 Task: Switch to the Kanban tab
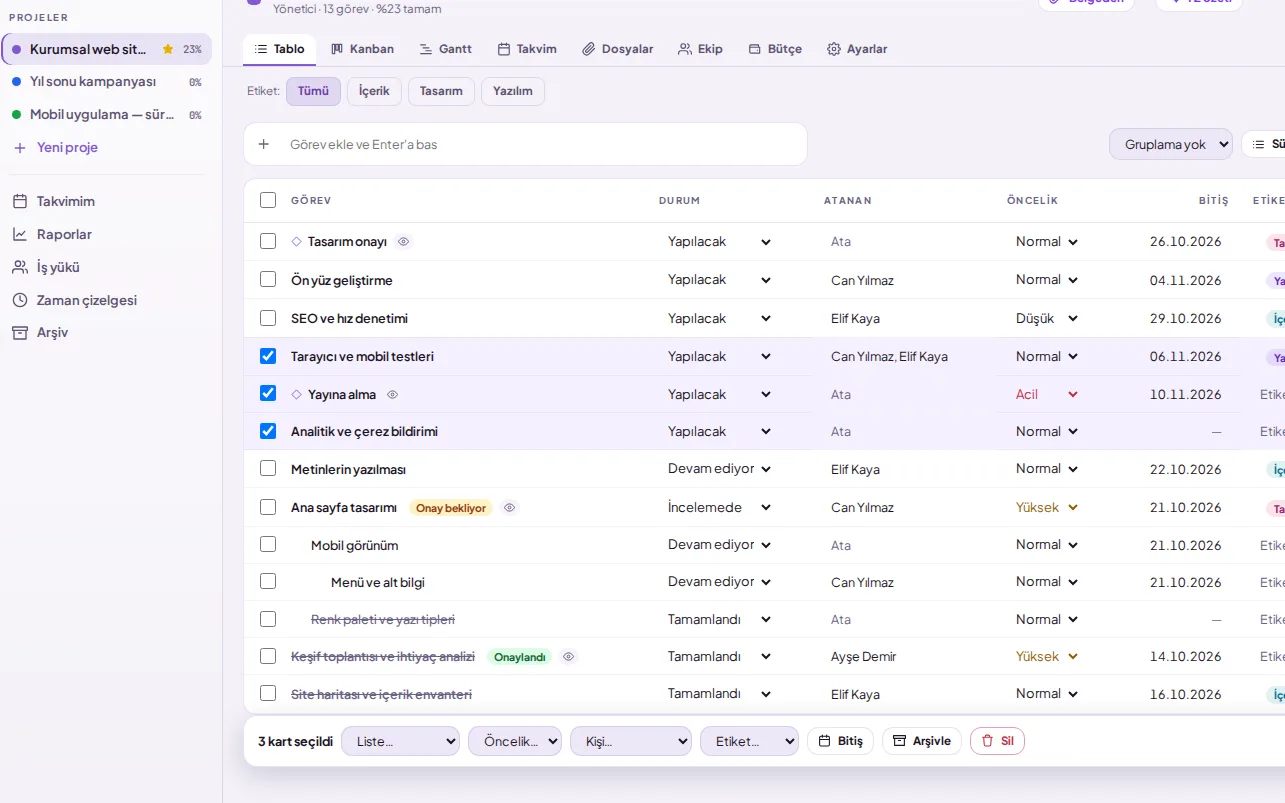pyautogui.click(x=362, y=49)
